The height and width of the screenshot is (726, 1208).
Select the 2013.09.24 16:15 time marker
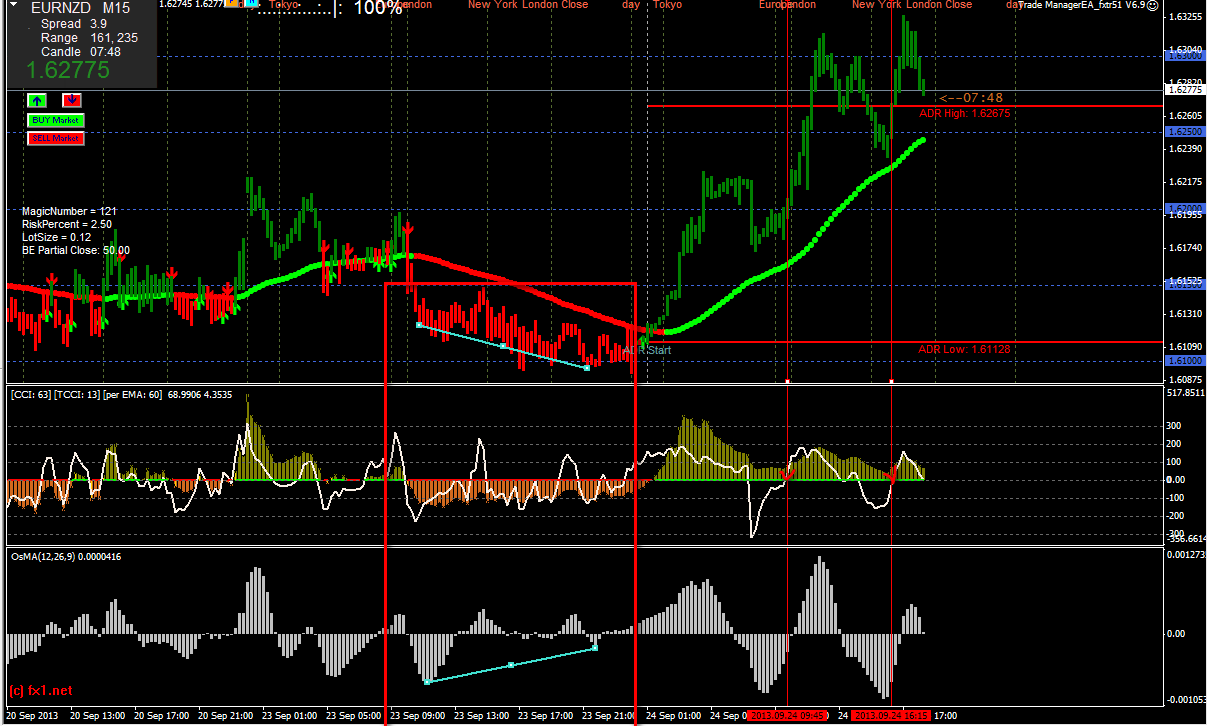pos(892,716)
